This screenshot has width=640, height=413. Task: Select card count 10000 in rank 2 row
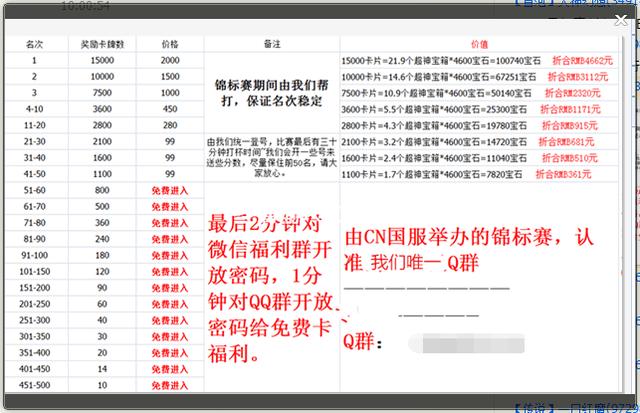(102, 77)
